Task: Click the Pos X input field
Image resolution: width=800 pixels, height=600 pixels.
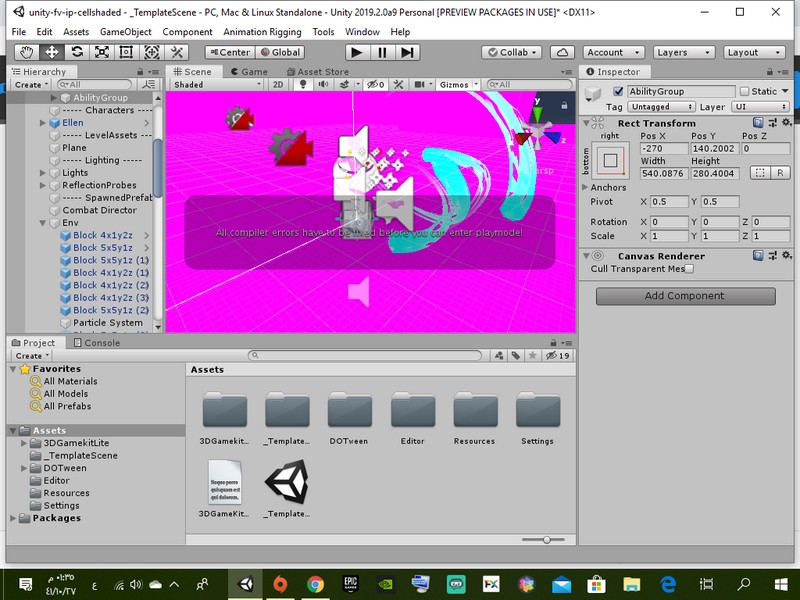Action: (664, 148)
